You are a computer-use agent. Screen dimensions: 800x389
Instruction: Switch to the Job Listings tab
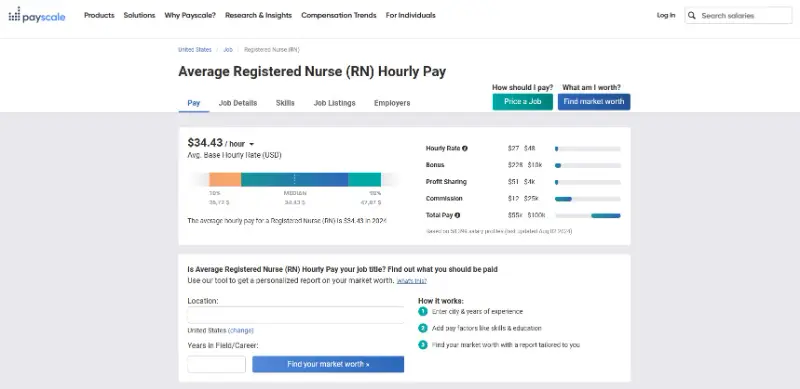[x=334, y=103]
